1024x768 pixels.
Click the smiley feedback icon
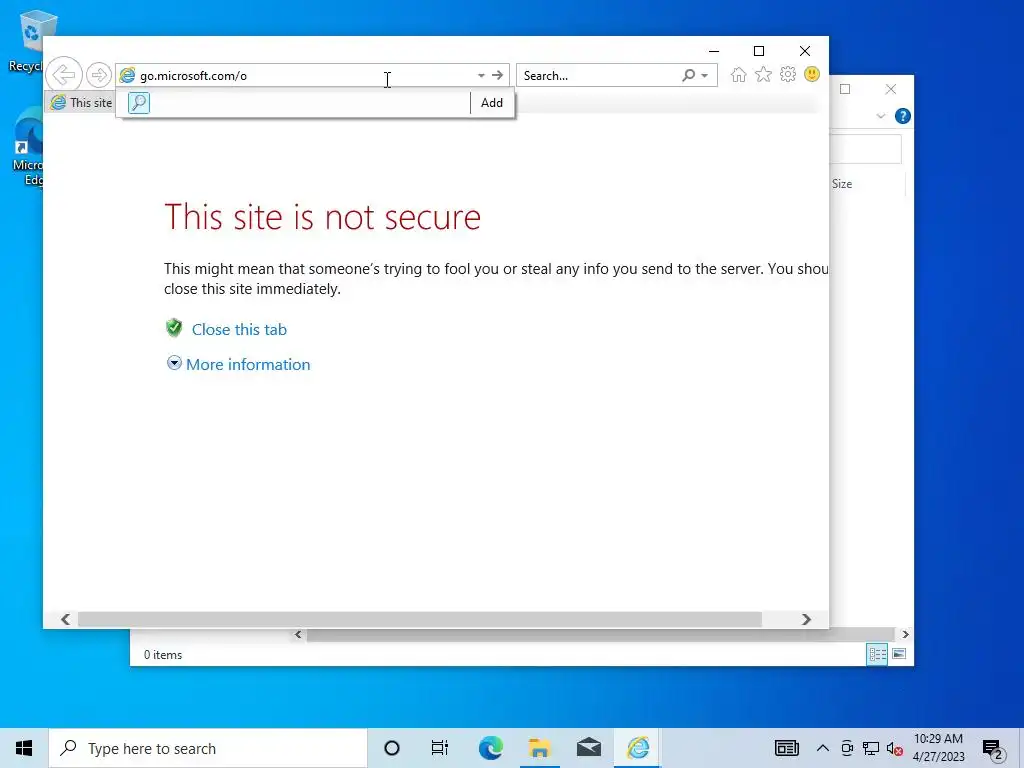pos(812,74)
